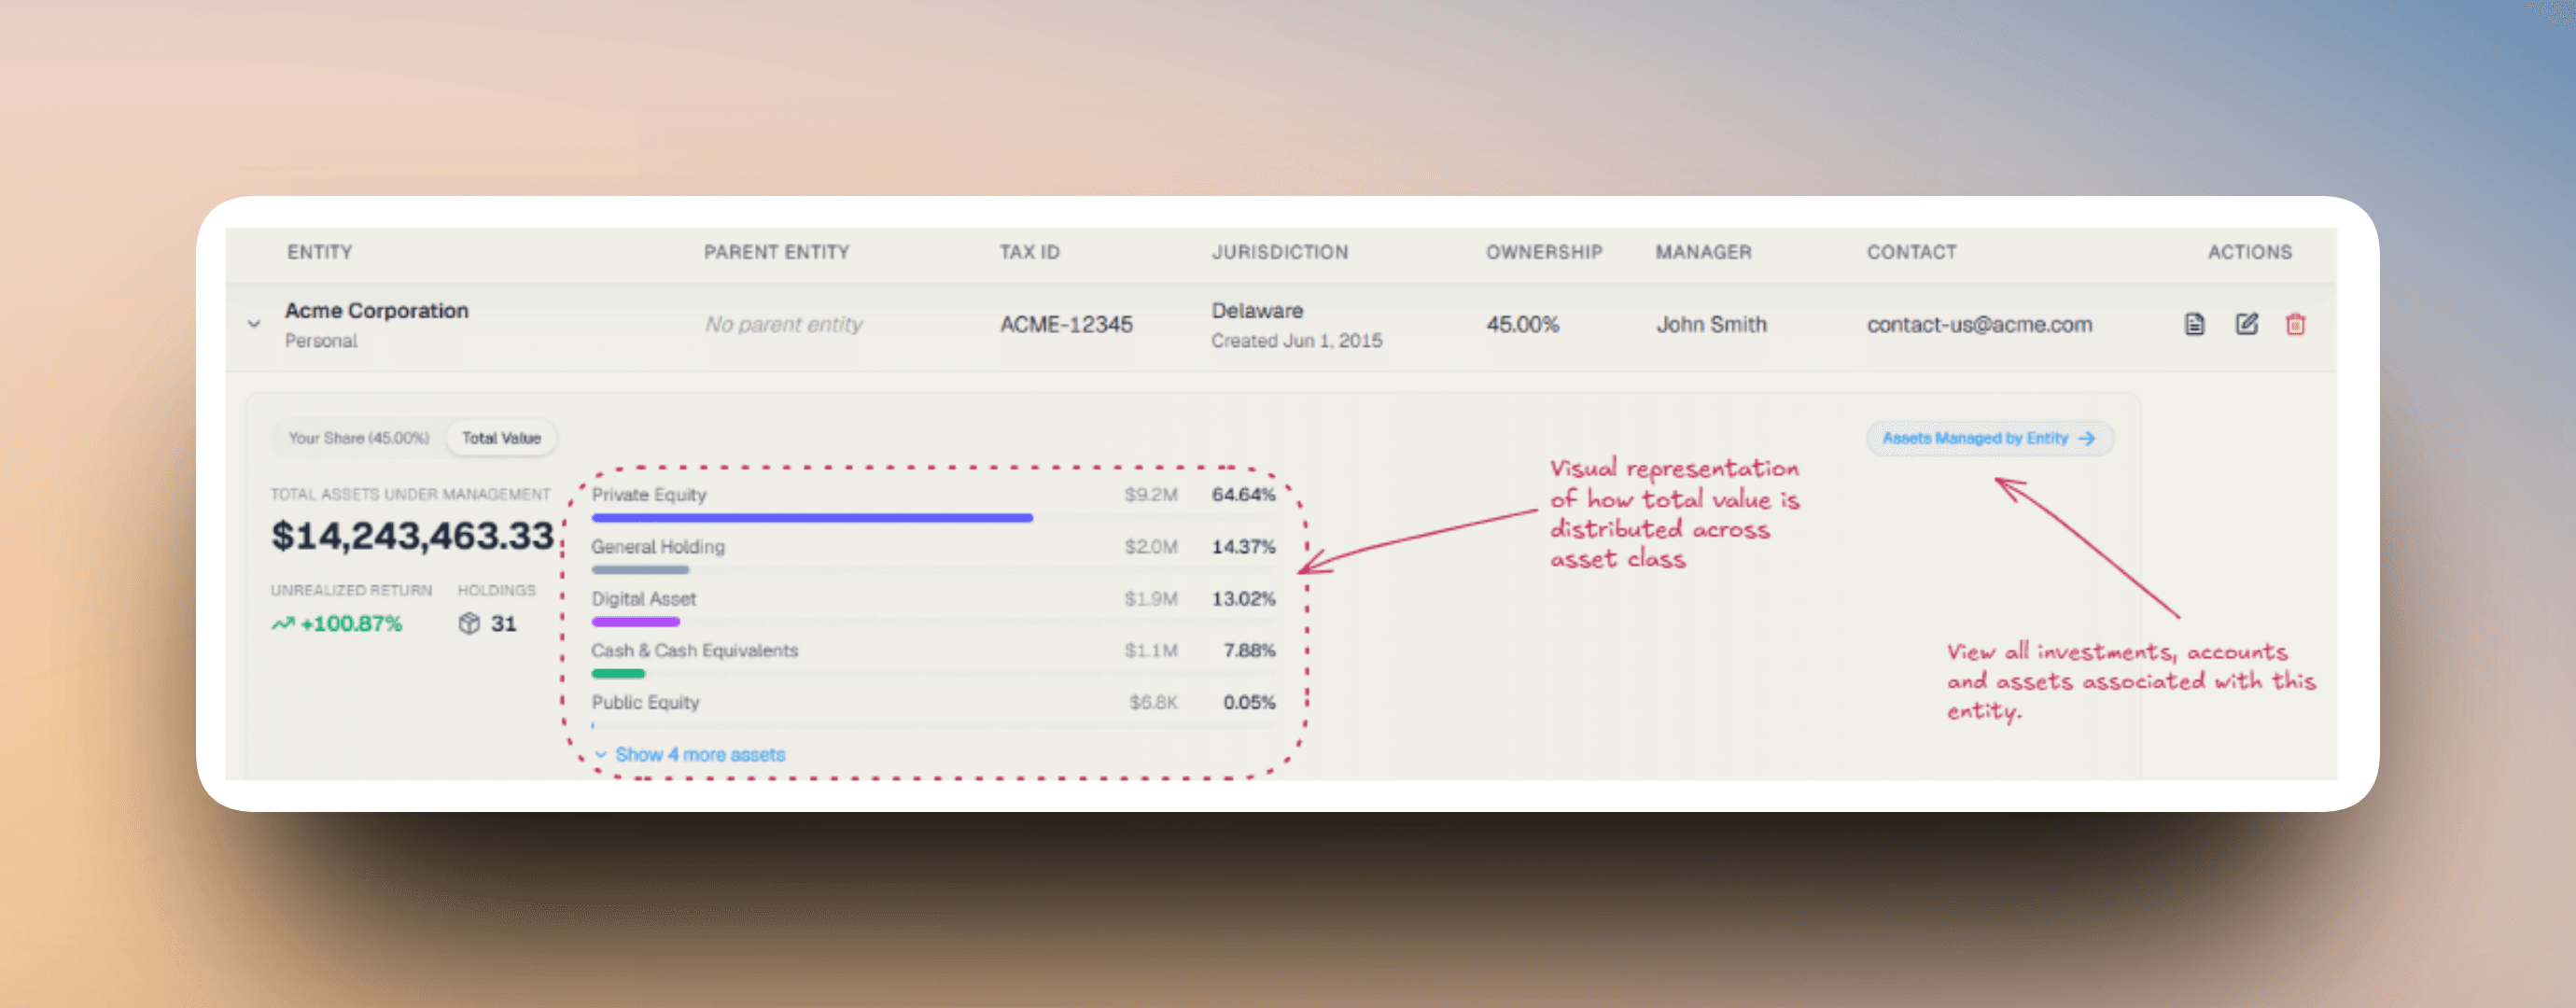This screenshot has width=2576, height=1008.
Task: Click the Delaware jurisdiction cell
Action: point(1257,311)
